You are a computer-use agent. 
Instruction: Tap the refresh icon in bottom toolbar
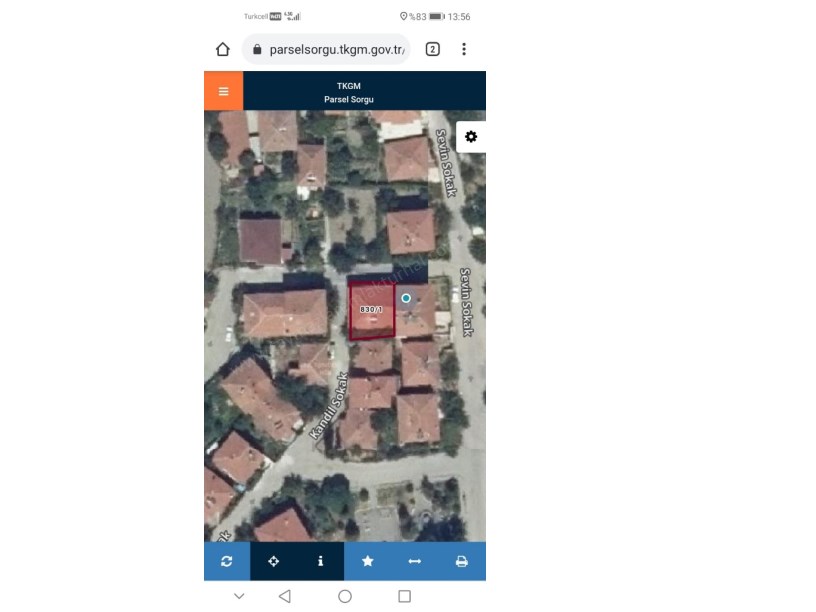227,562
